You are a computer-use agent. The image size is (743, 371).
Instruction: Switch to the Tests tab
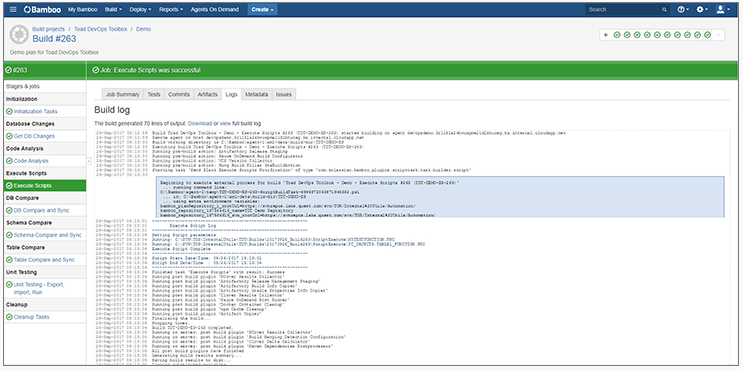(154, 94)
